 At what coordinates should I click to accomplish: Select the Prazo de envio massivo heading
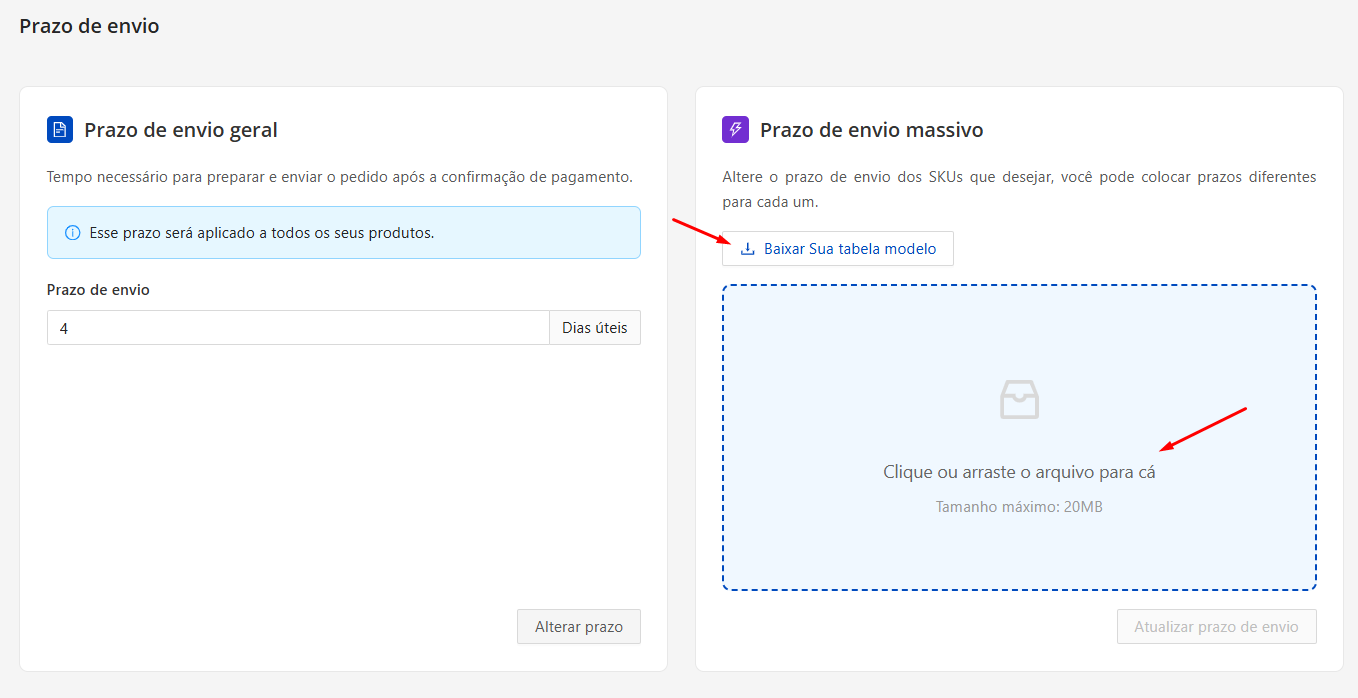tap(871, 130)
